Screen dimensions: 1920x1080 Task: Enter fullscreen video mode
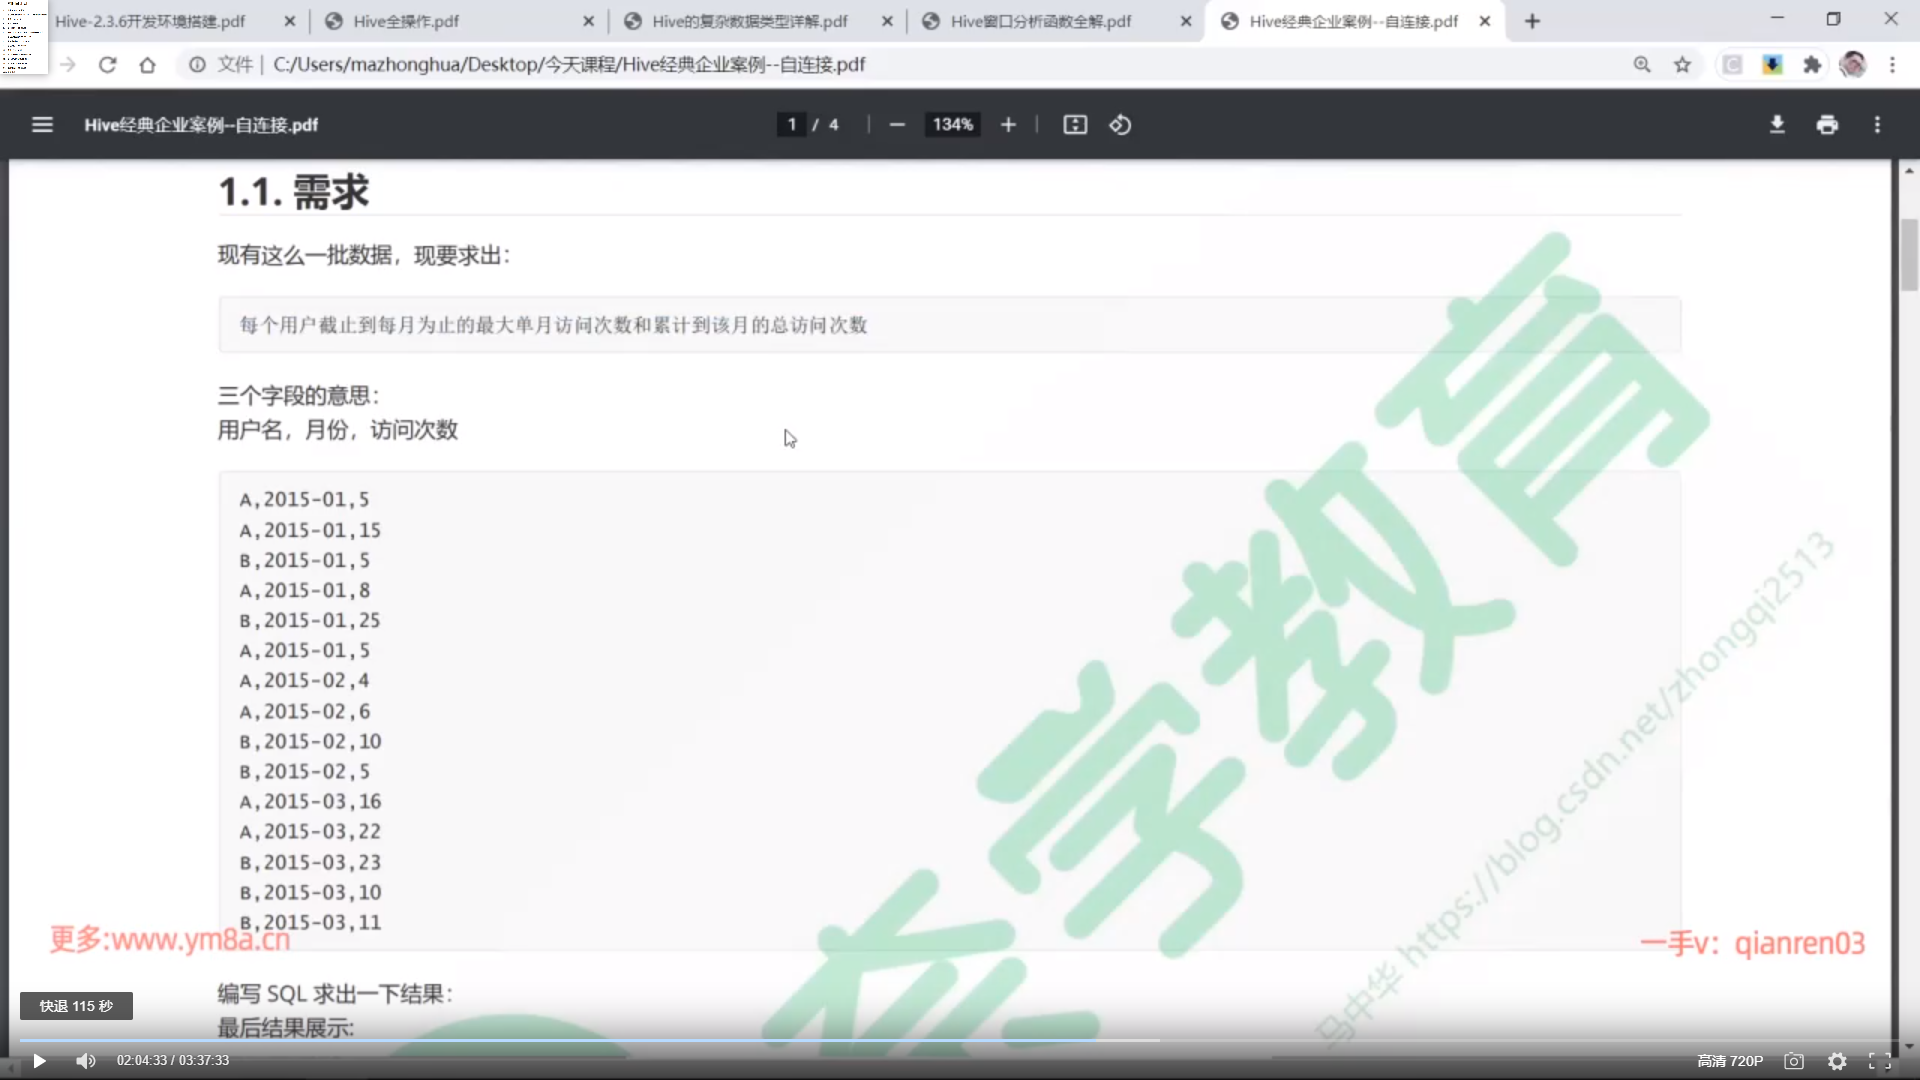click(1880, 1061)
